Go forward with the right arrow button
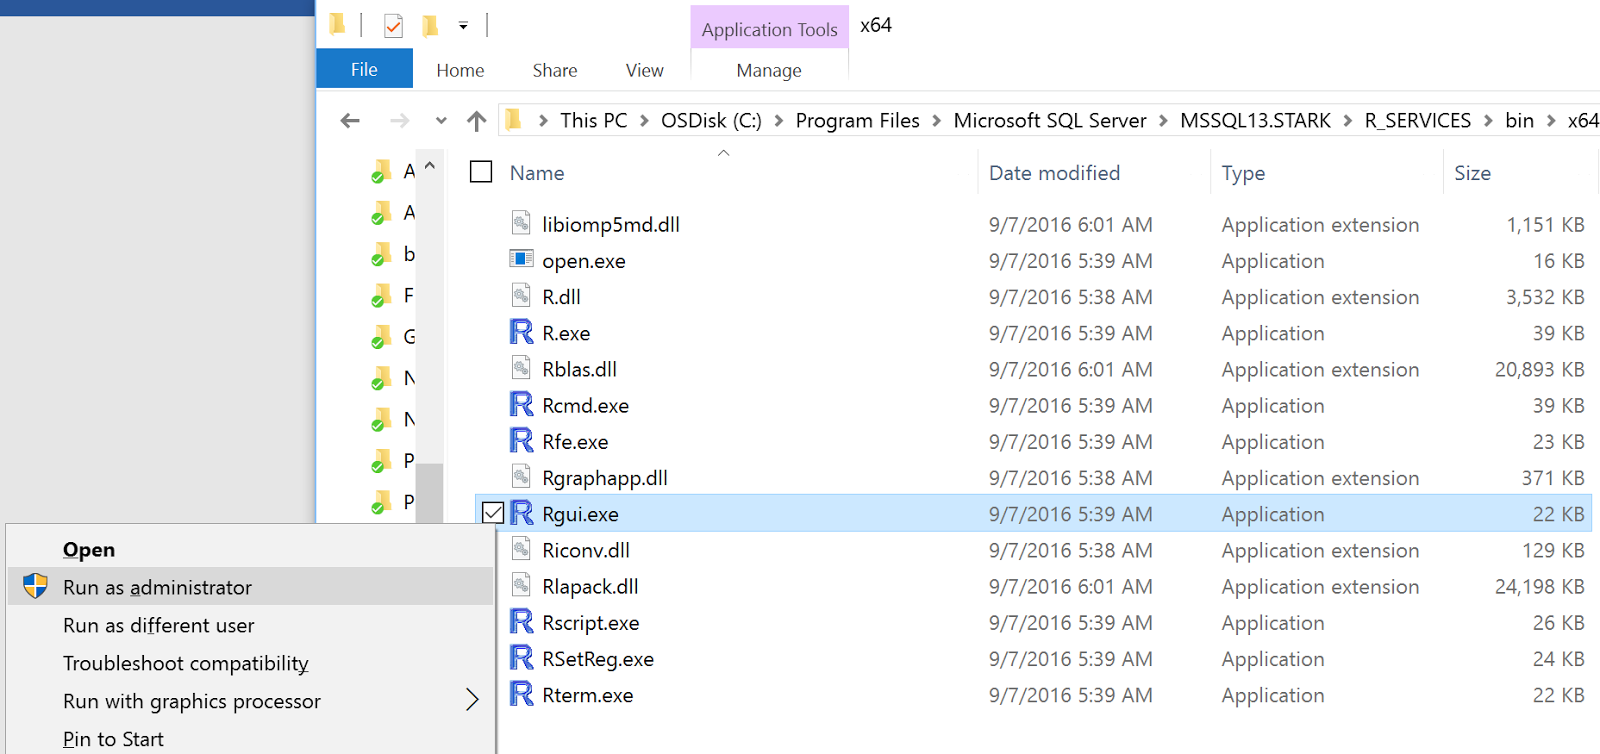The width and height of the screenshot is (1600, 754). [399, 121]
